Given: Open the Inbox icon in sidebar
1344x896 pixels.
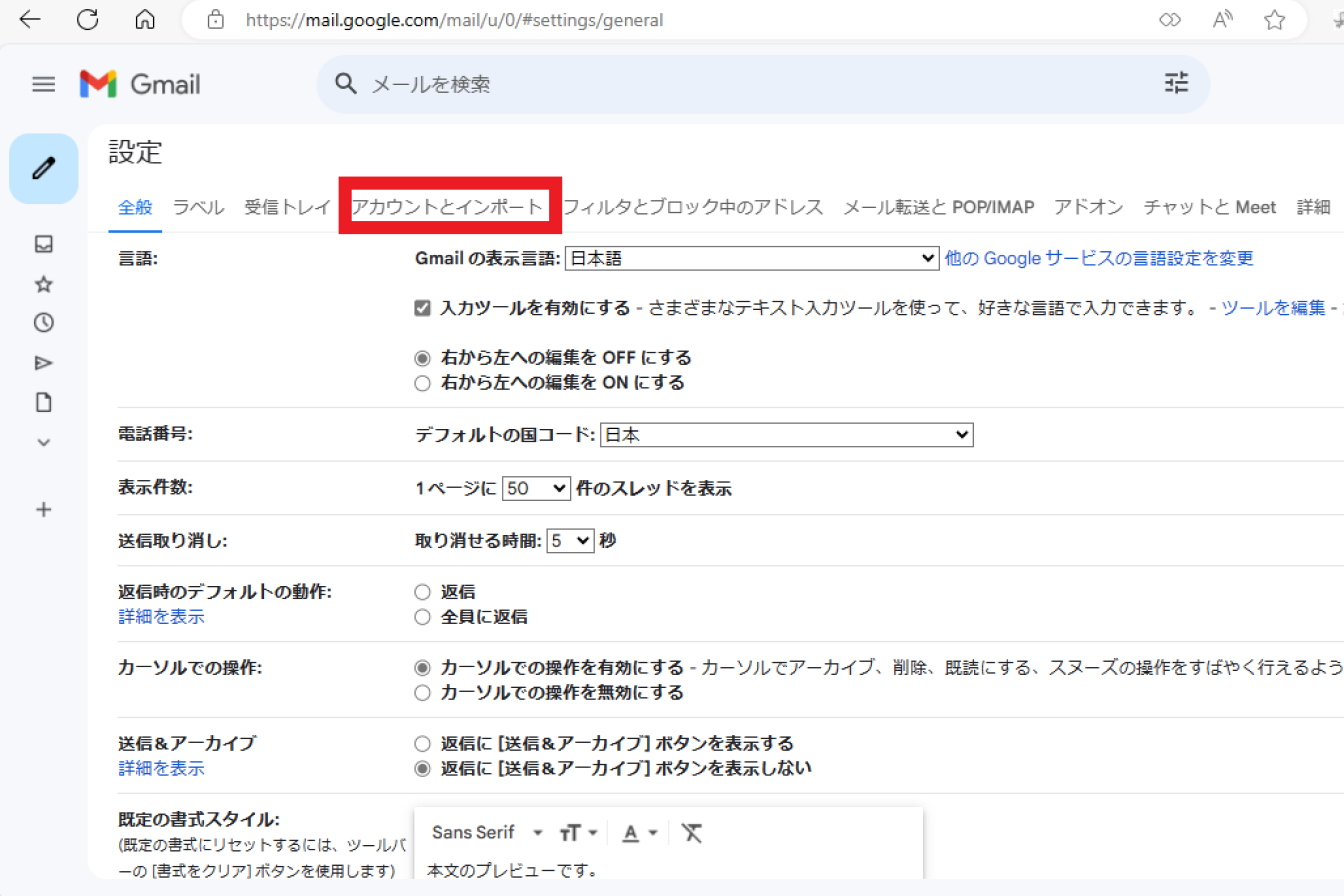Looking at the screenshot, I should (44, 244).
